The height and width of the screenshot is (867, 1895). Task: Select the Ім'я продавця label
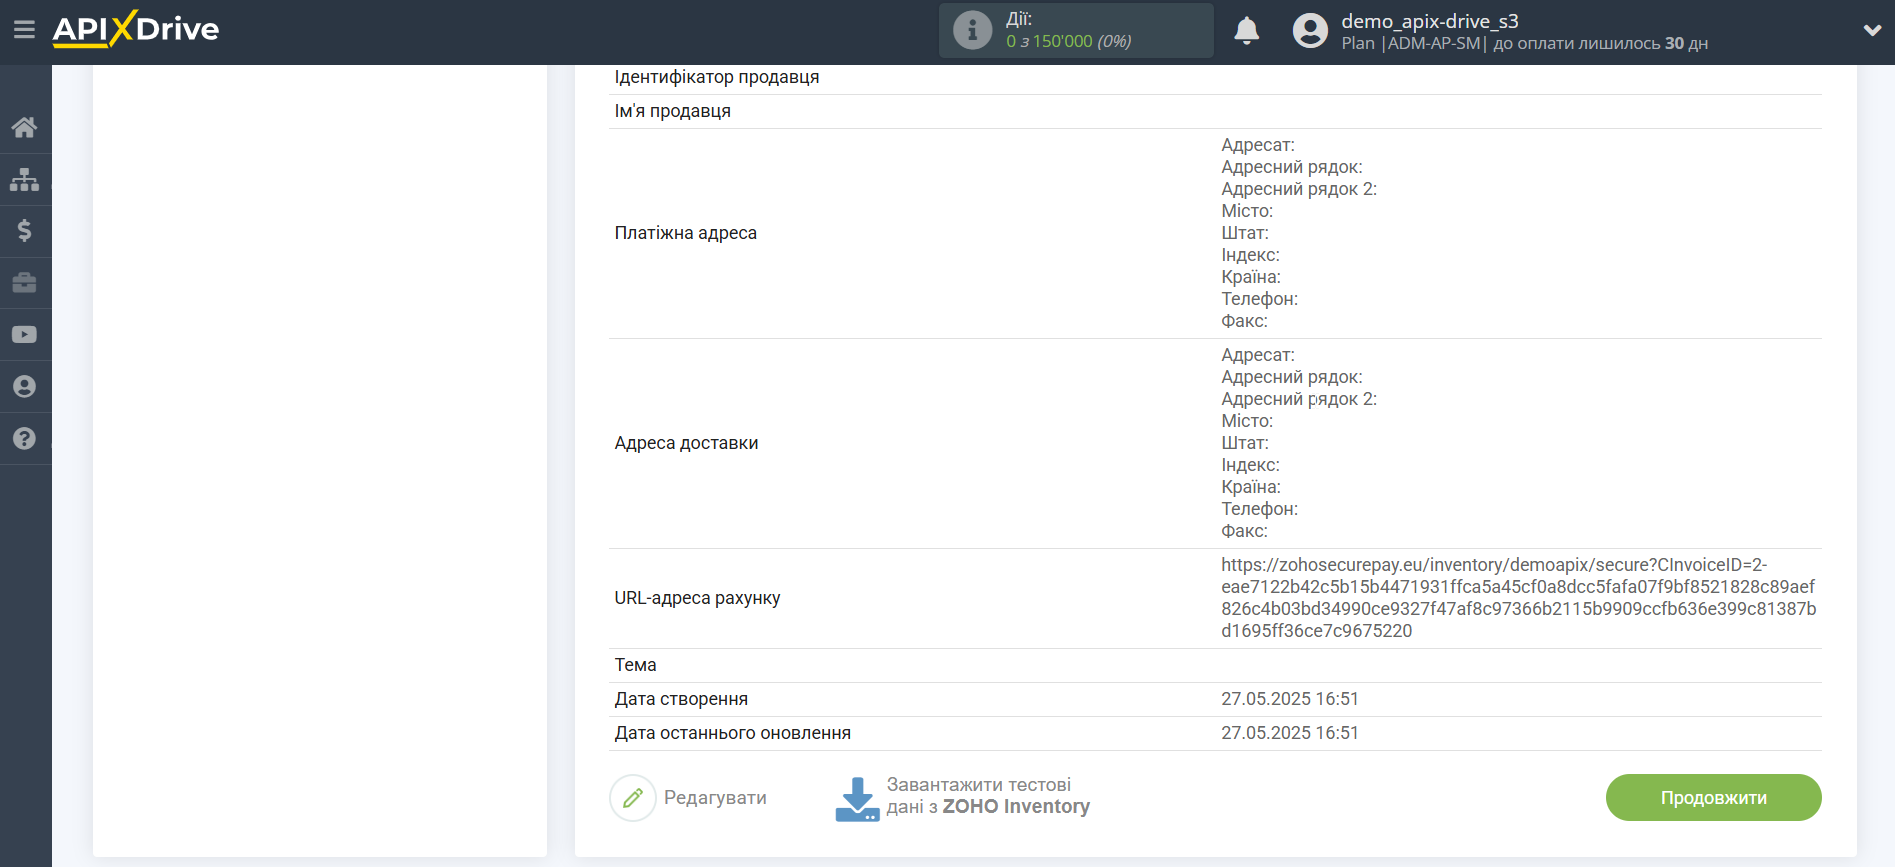click(672, 111)
